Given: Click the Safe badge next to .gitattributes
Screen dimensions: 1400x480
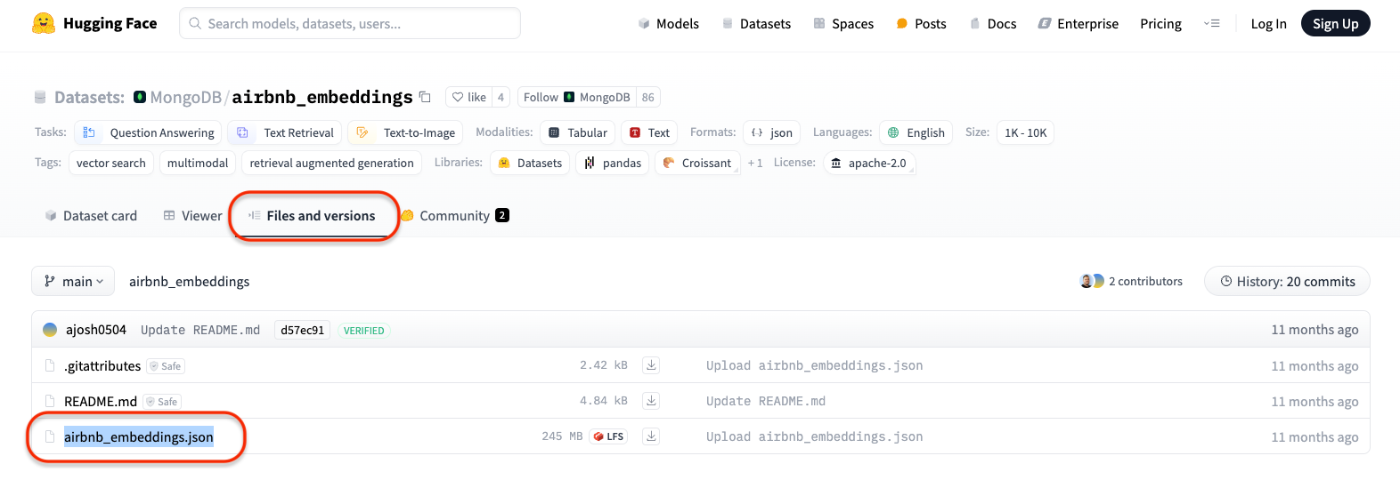Looking at the screenshot, I should pyautogui.click(x=166, y=366).
